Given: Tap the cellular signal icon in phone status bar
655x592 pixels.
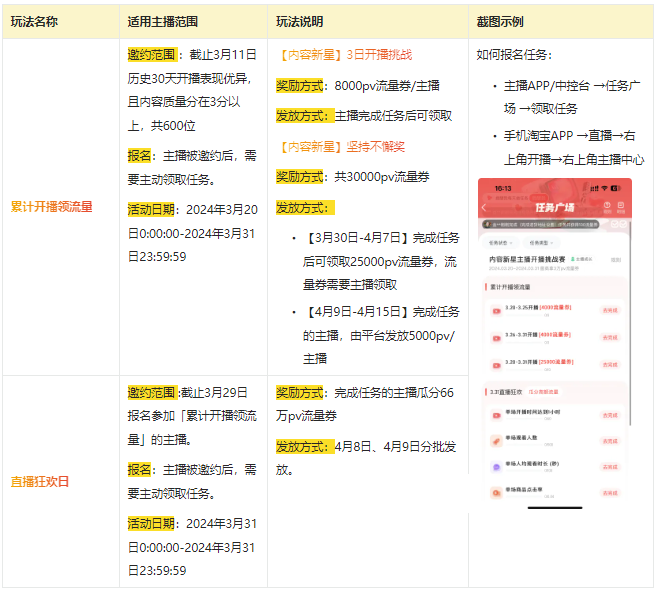Looking at the screenshot, I should point(594,188).
